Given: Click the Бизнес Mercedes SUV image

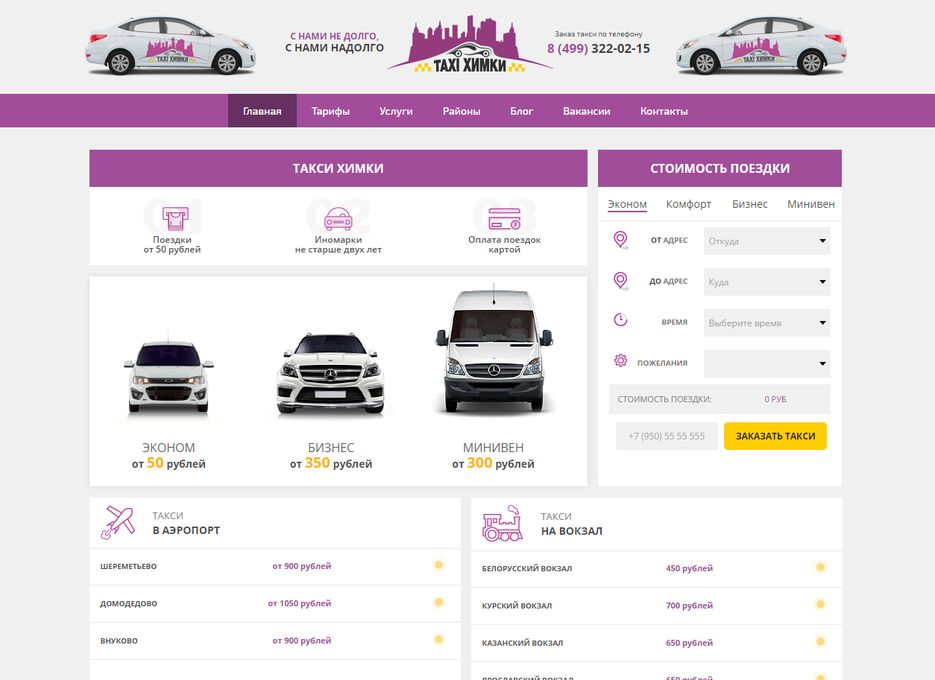Looking at the screenshot, I should pyautogui.click(x=331, y=374).
